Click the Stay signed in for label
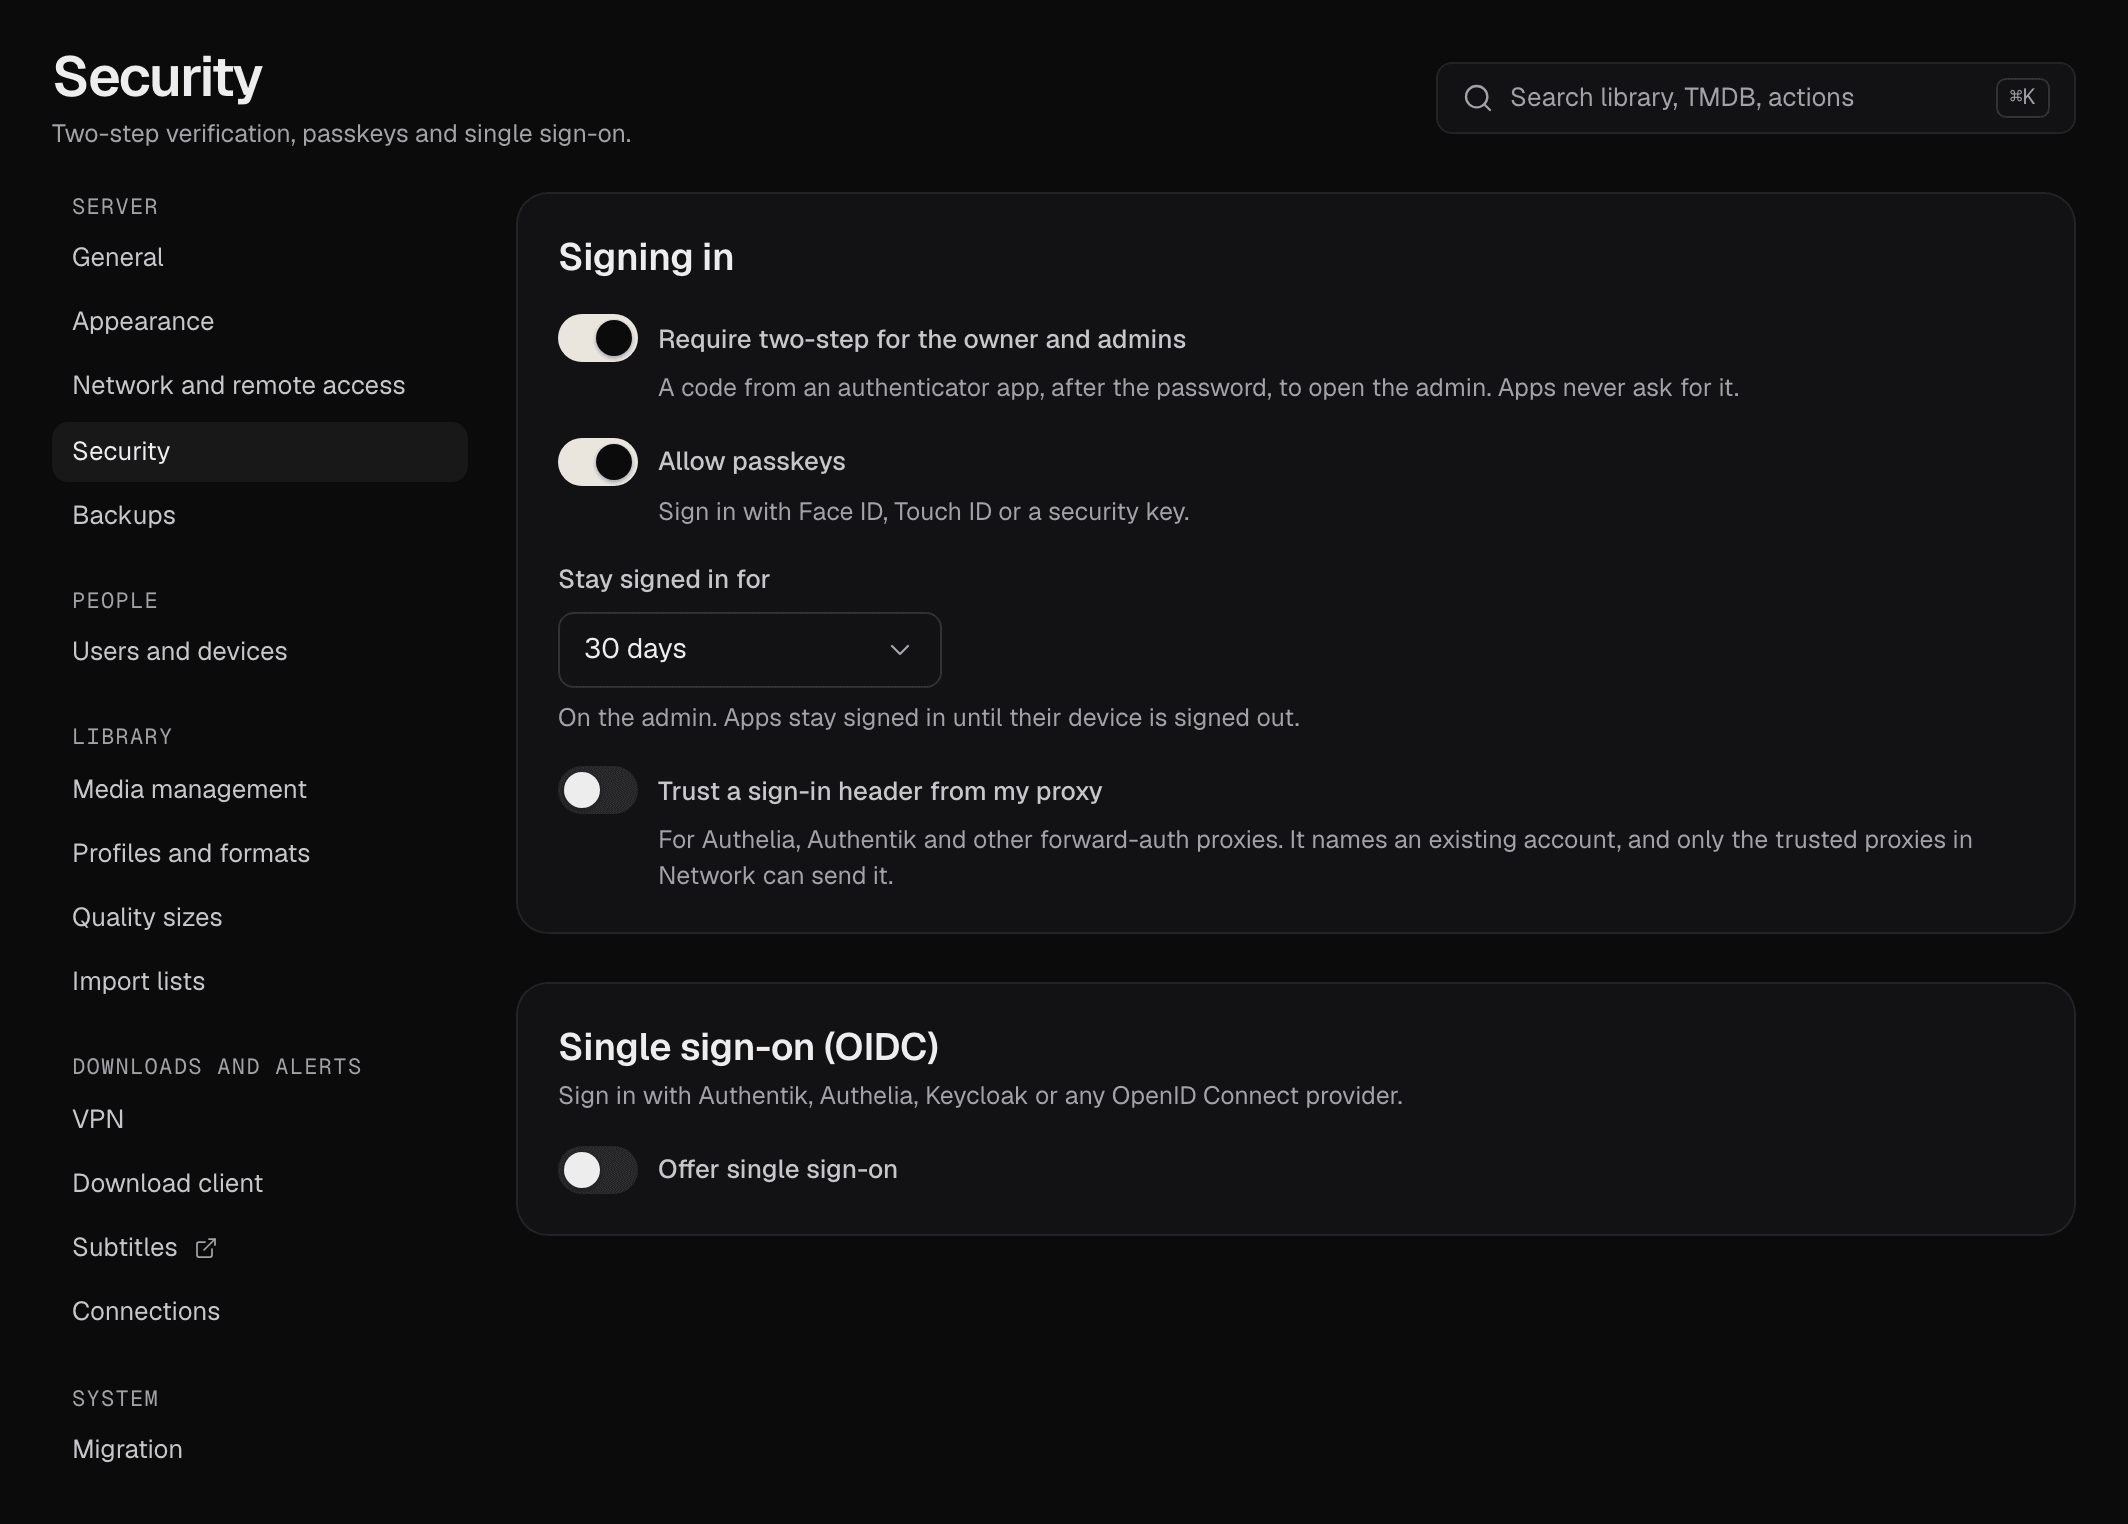Image resolution: width=2128 pixels, height=1524 pixels. coord(664,580)
